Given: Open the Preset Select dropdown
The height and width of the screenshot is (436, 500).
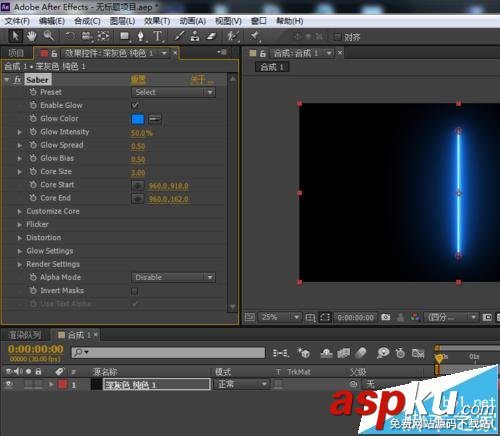Looking at the screenshot, I should pos(173,92).
